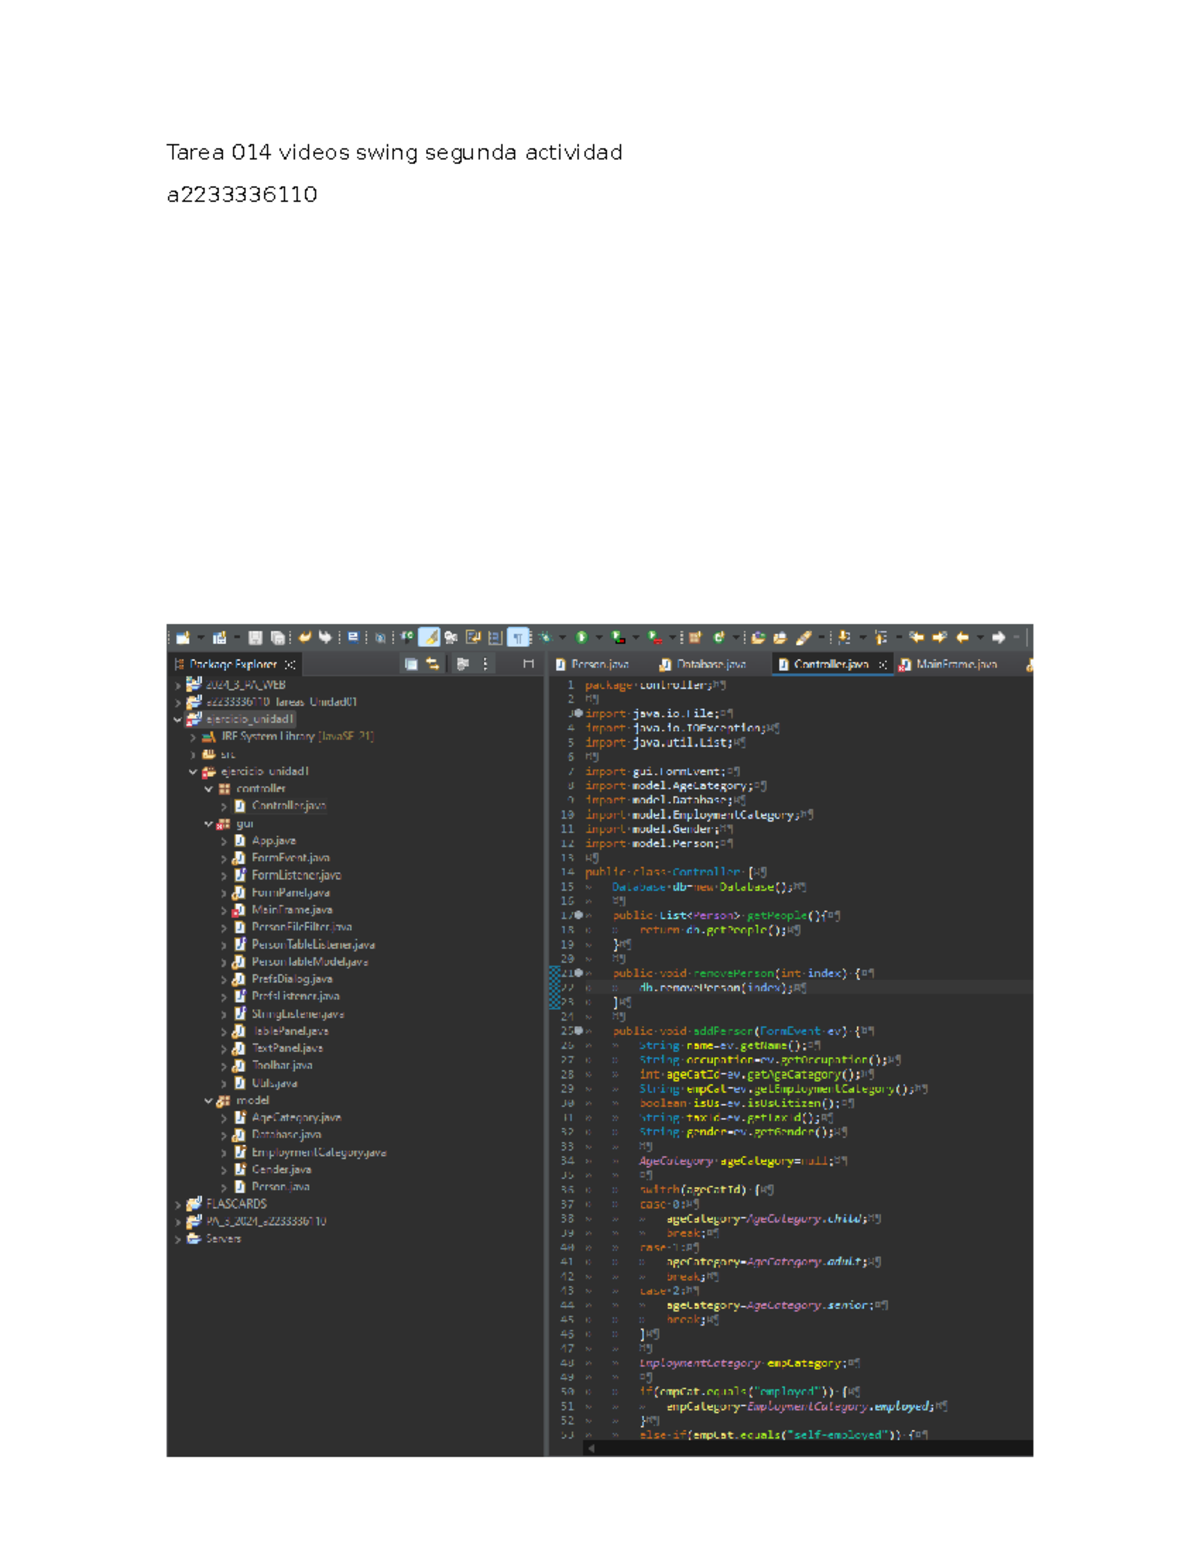1200x1553 pixels.
Task: Expand the Servers node in Package Explorer
Action: (180, 1239)
